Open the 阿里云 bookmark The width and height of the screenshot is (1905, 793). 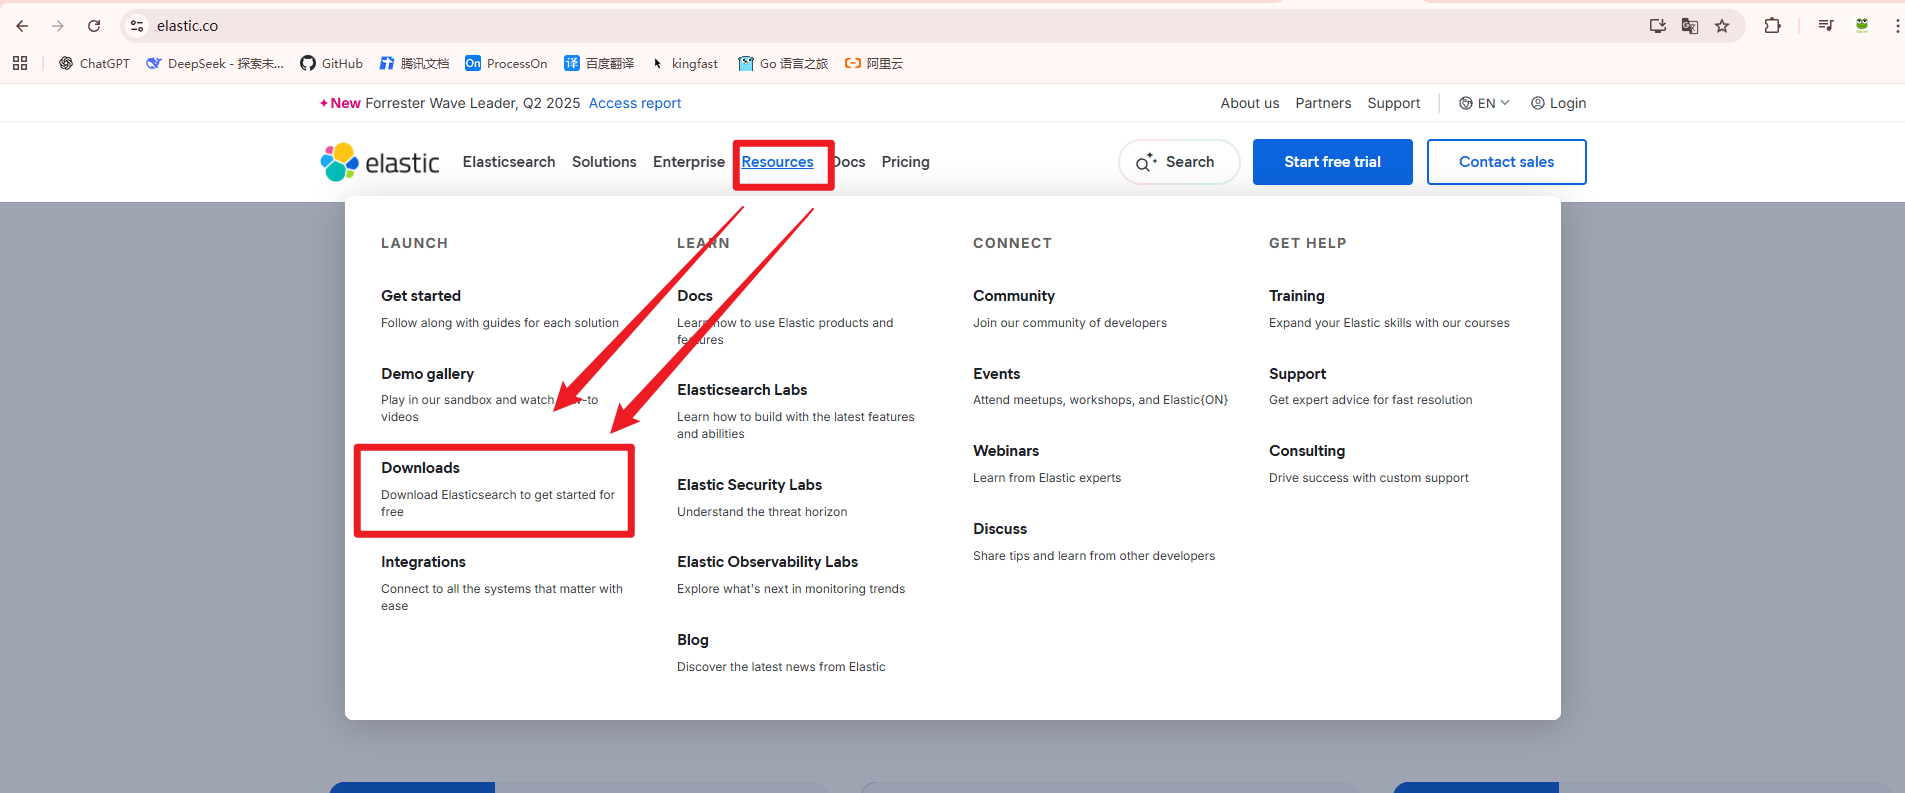[874, 63]
